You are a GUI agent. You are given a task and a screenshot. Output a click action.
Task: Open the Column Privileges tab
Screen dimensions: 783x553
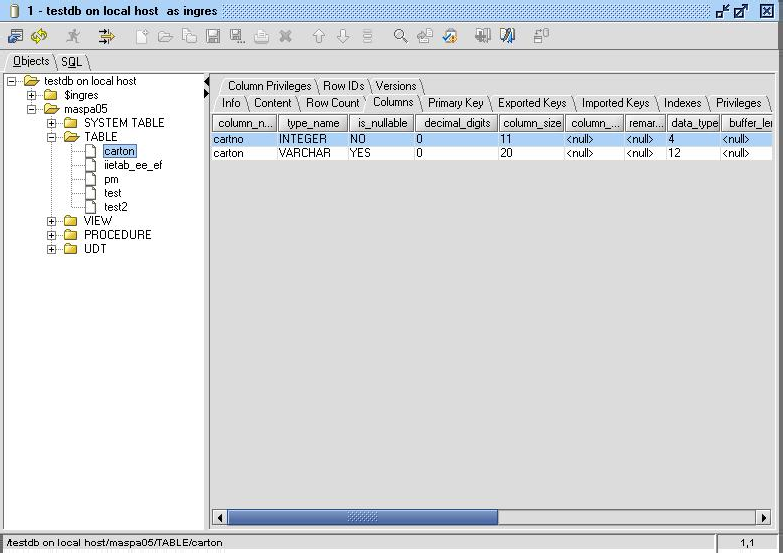[270, 86]
